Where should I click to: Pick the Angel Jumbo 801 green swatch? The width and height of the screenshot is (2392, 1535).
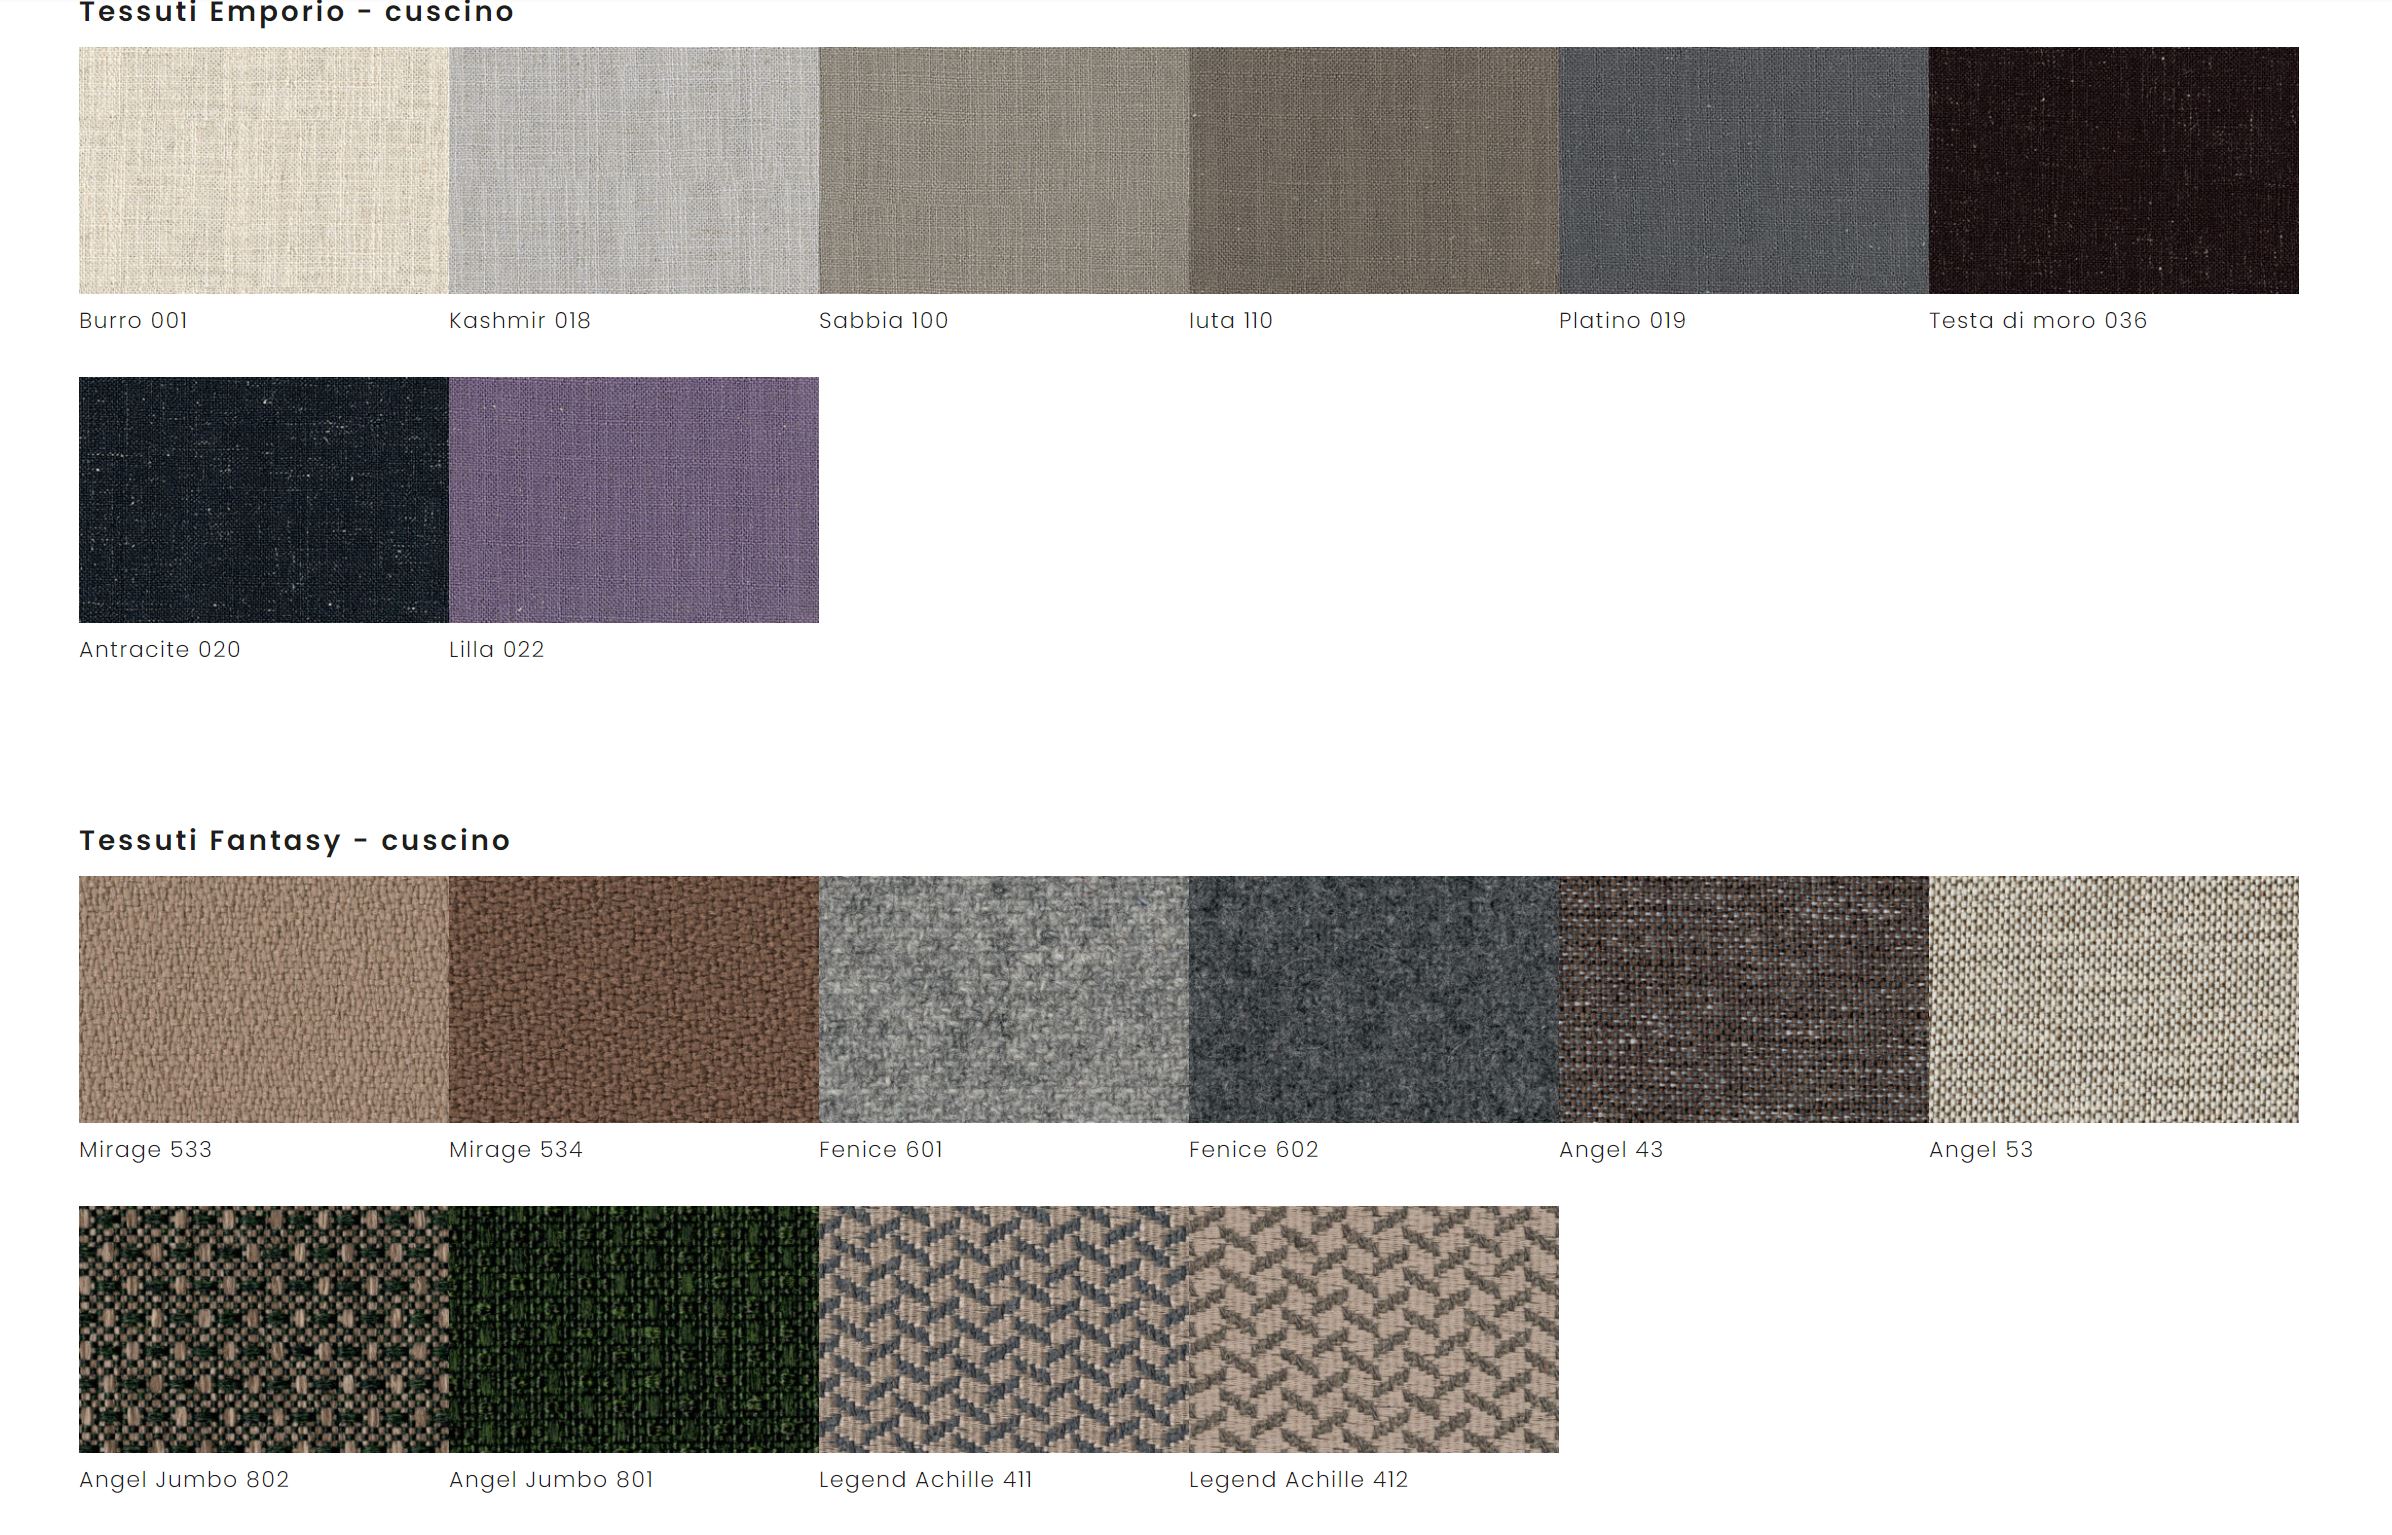[x=634, y=1329]
